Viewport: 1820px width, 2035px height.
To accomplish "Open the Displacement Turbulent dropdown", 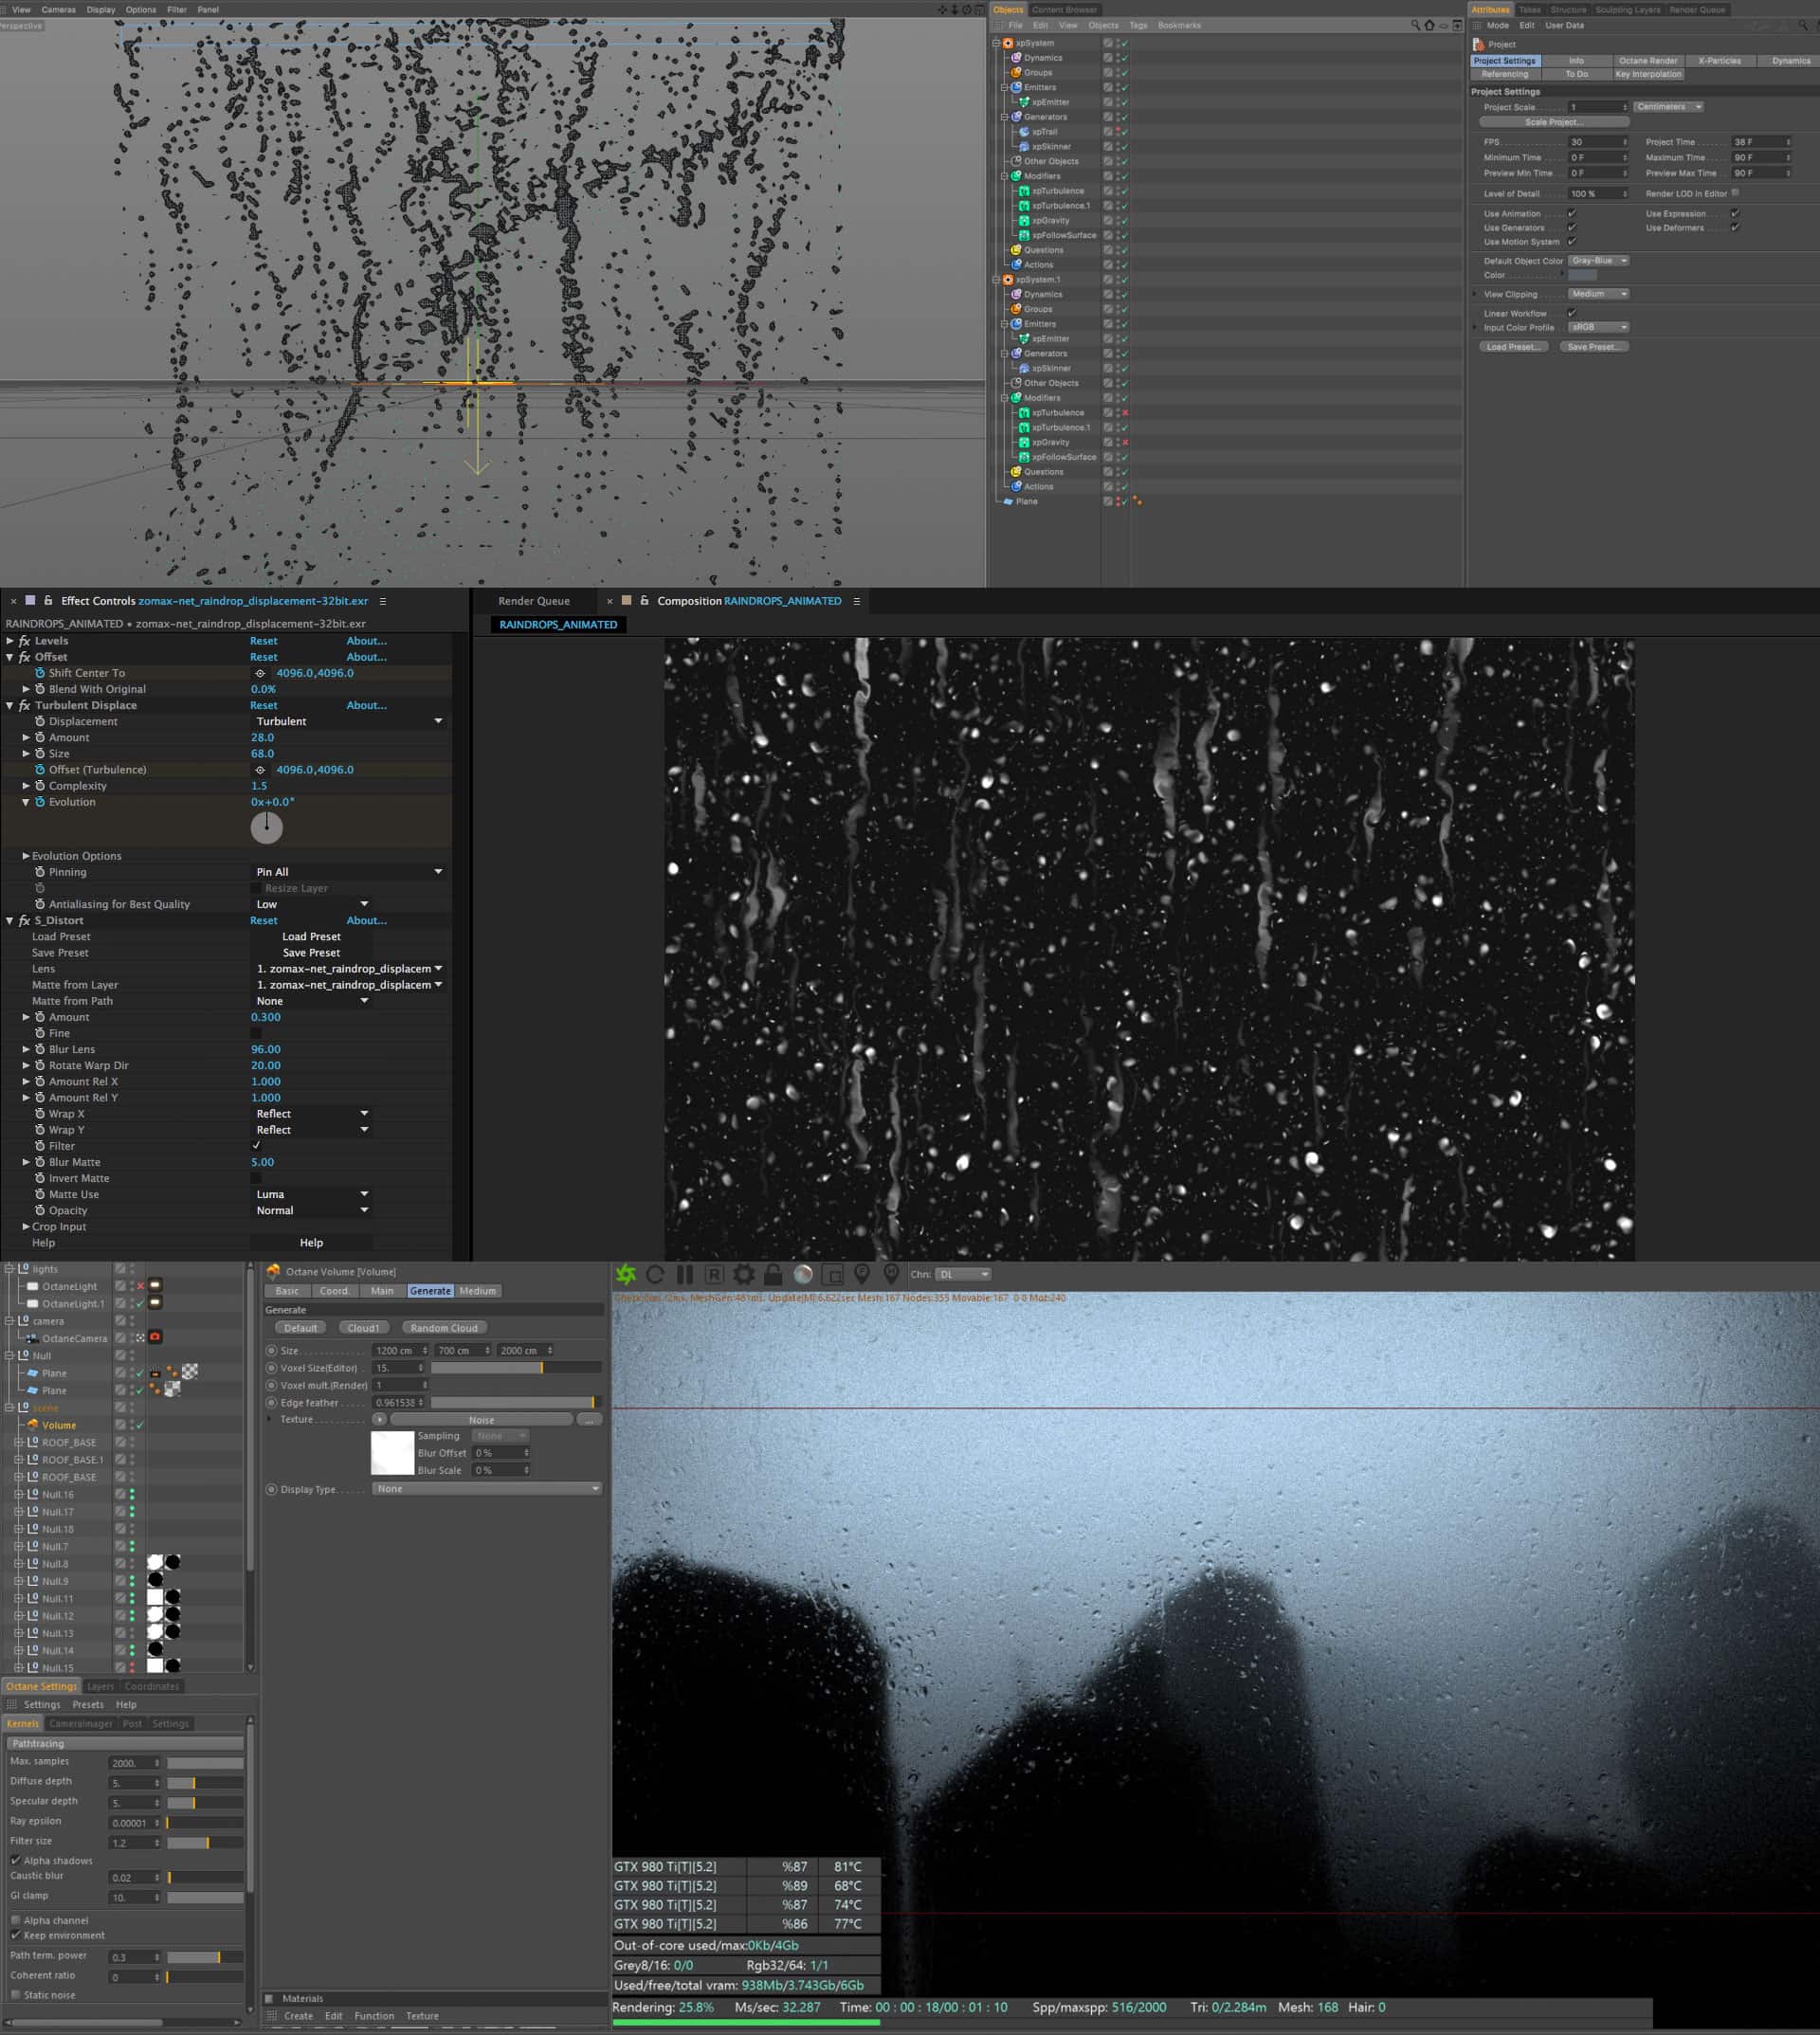I will (x=348, y=721).
